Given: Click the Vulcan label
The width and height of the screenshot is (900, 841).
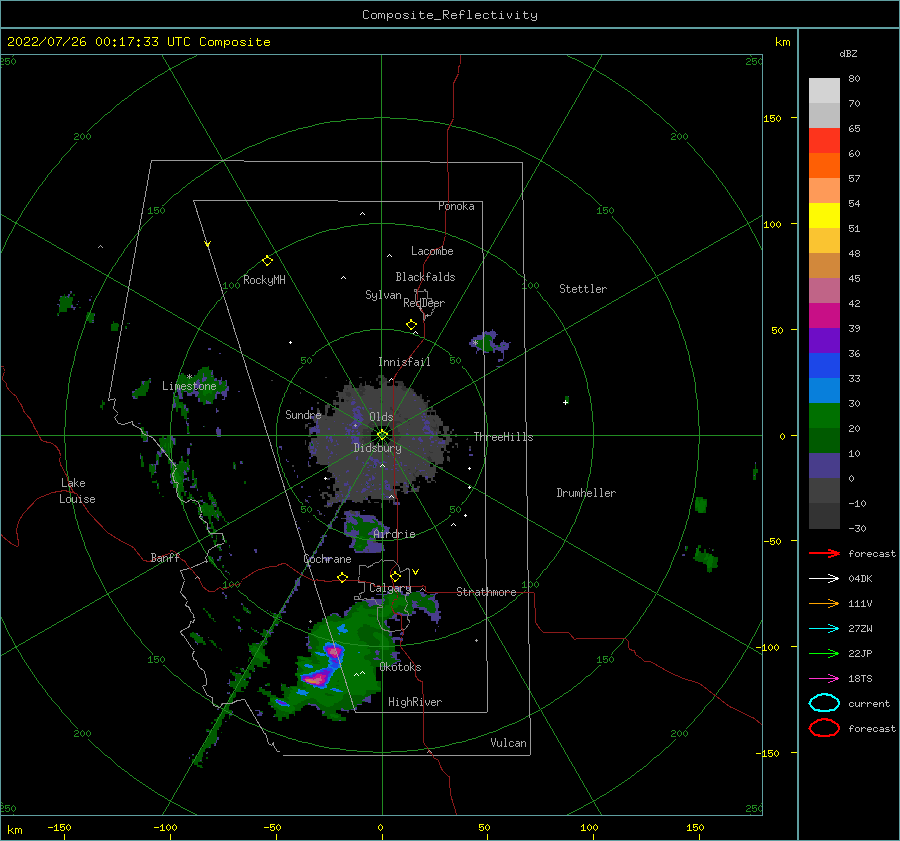Looking at the screenshot, I should click(508, 743).
